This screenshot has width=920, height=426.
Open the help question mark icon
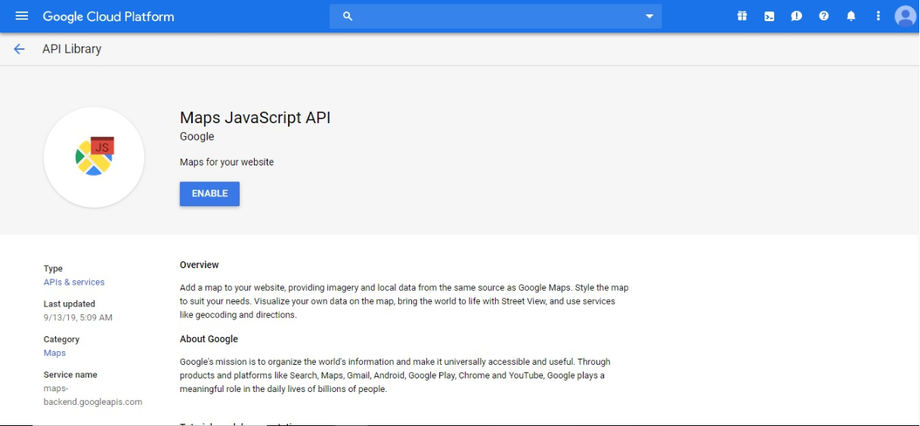click(824, 16)
